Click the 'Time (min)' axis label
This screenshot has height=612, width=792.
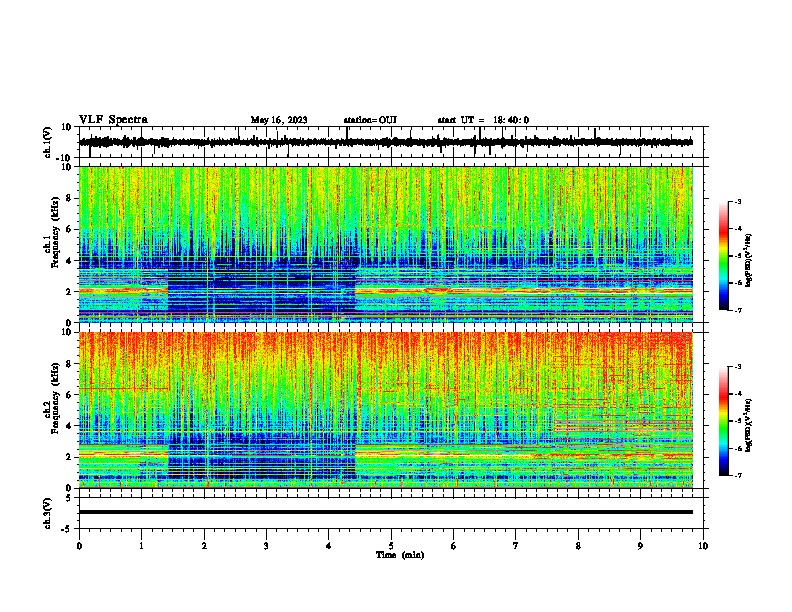[400, 555]
